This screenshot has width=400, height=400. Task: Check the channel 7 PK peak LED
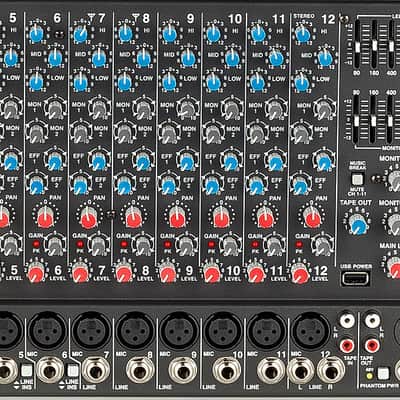click(x=80, y=244)
